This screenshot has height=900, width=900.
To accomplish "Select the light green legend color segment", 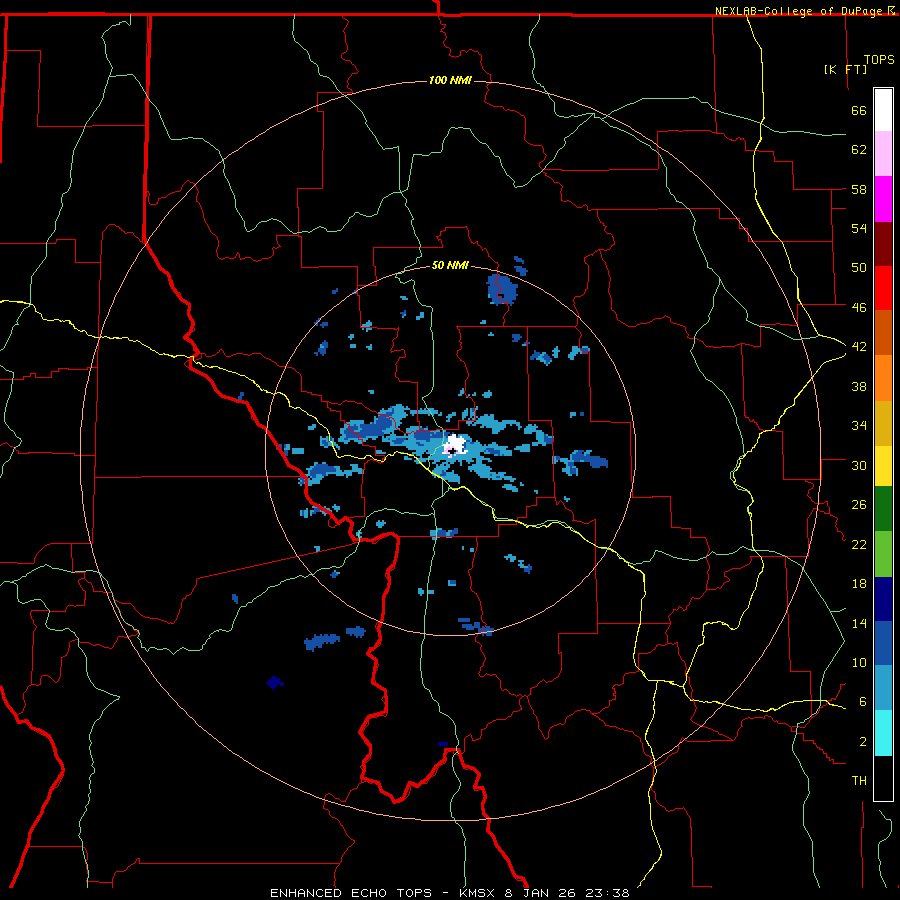I will [x=883, y=554].
